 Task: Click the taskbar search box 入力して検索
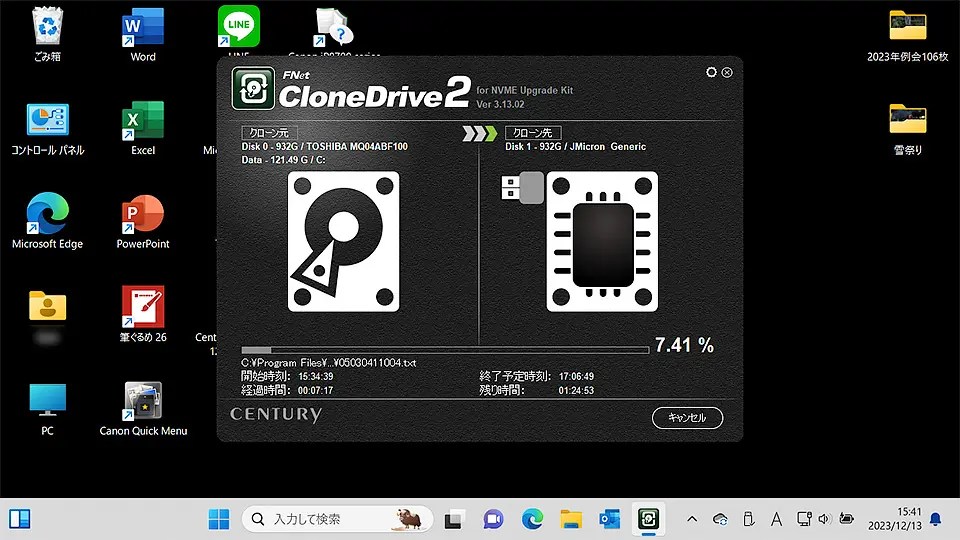click(337, 519)
